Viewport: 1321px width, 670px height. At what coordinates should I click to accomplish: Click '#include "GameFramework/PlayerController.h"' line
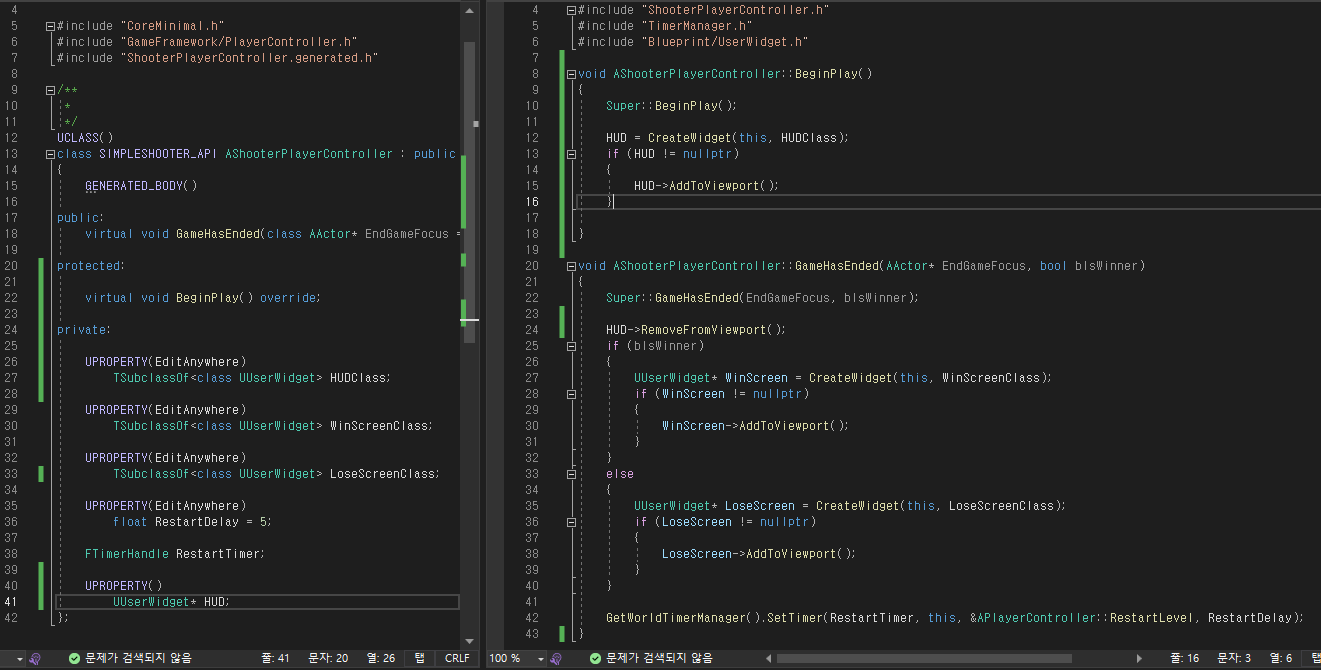[207, 42]
